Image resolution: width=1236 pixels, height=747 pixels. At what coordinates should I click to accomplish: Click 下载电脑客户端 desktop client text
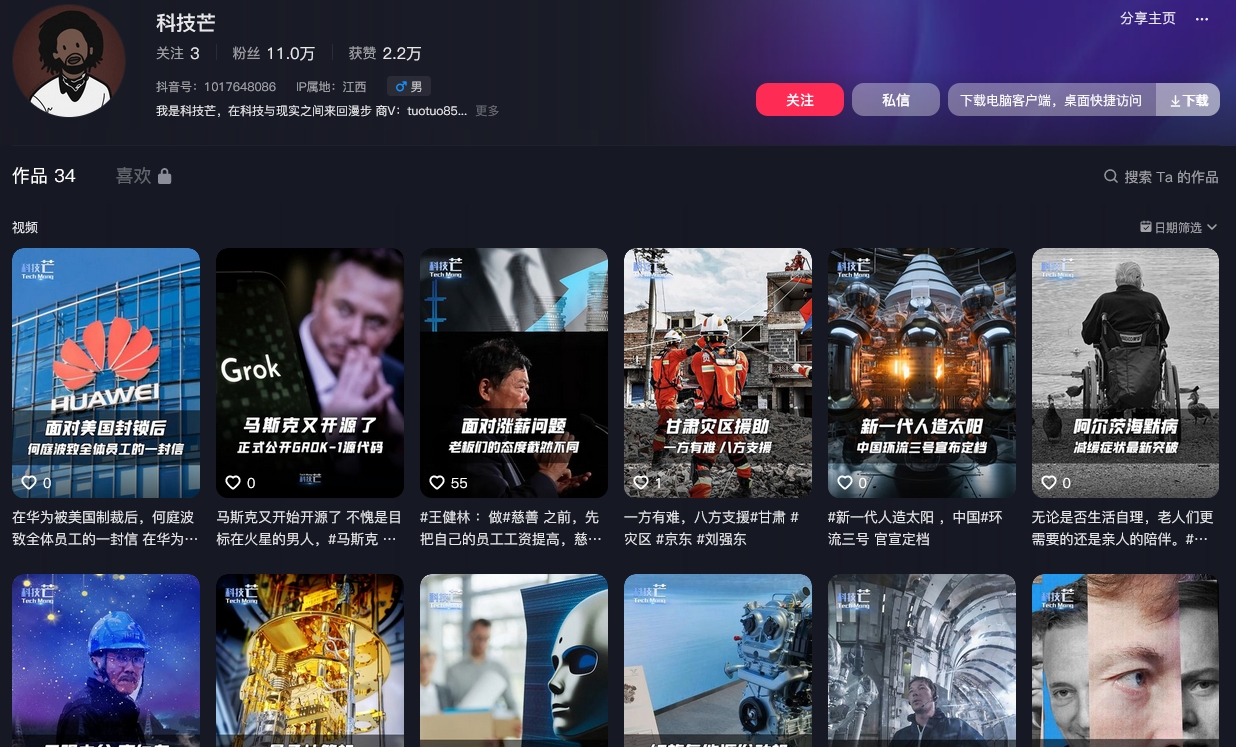[x=1051, y=100]
